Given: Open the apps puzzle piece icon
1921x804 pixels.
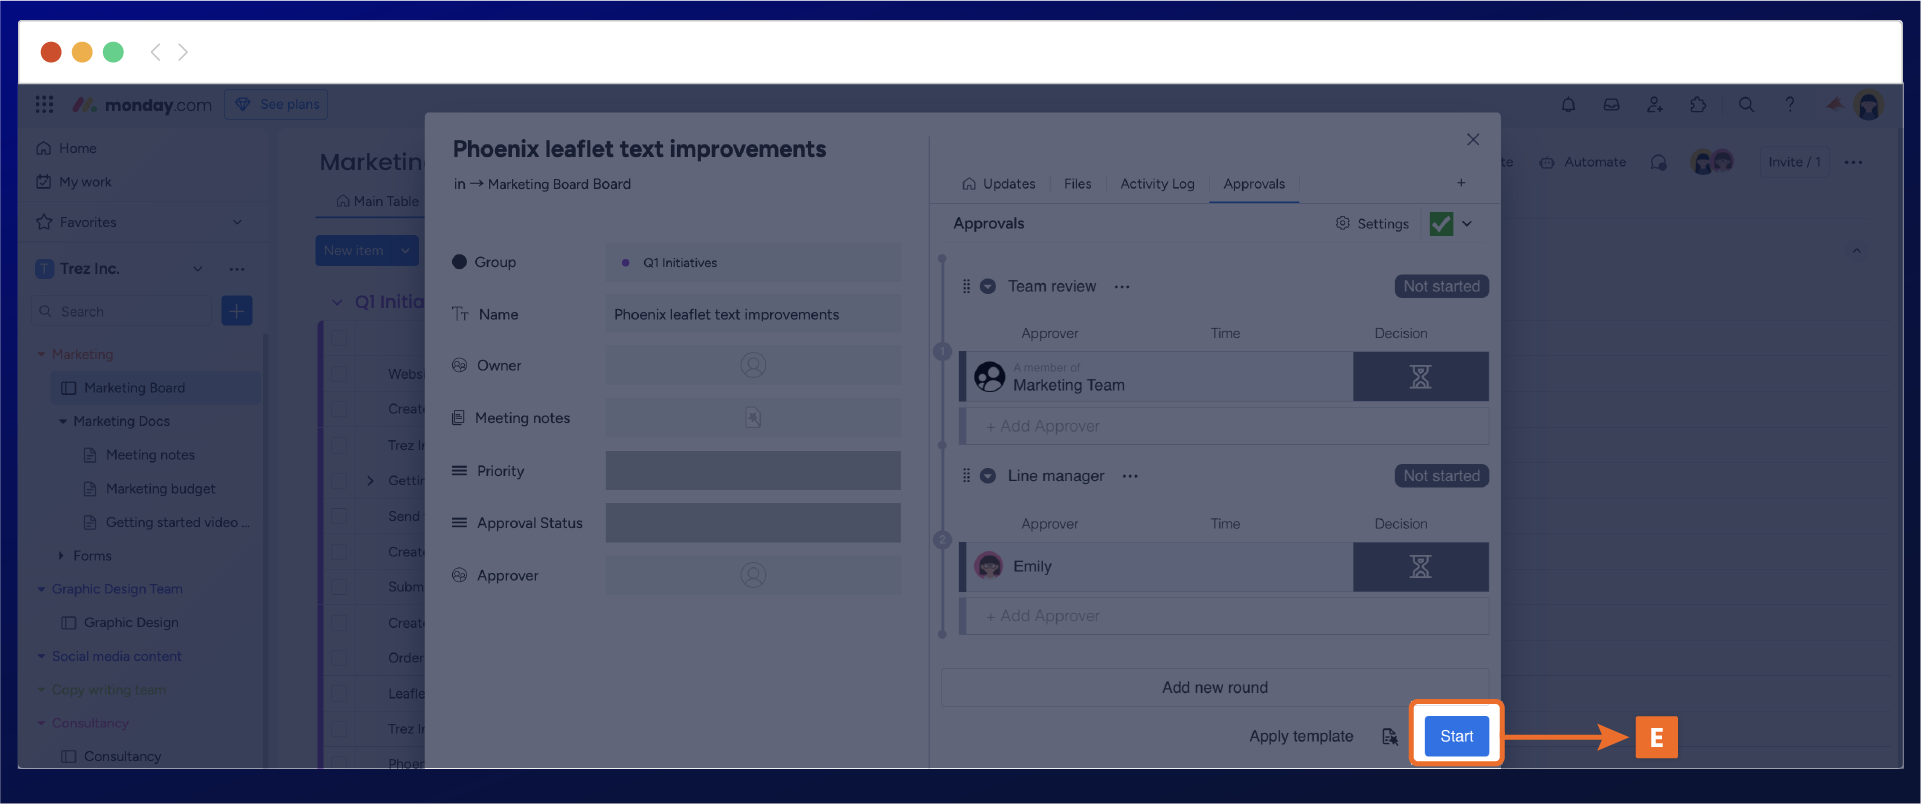Looking at the screenshot, I should (1698, 105).
